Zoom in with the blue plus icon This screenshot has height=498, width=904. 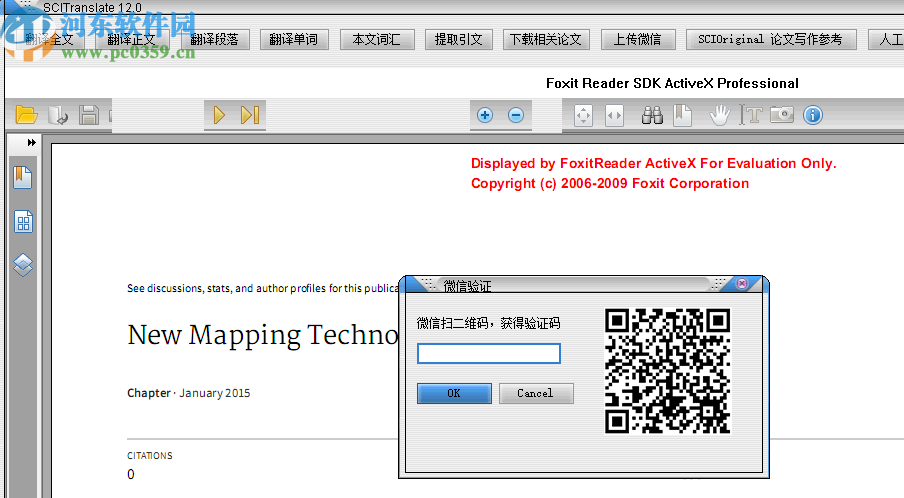(x=485, y=115)
